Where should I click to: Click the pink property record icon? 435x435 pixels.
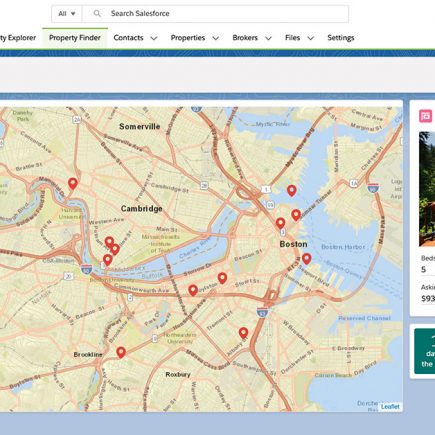(426, 116)
